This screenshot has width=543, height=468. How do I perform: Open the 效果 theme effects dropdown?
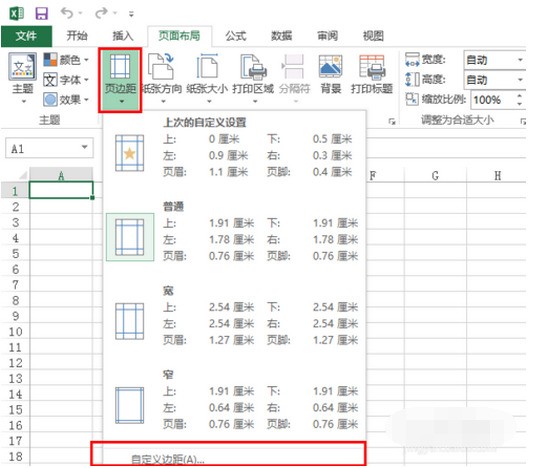click(66, 100)
